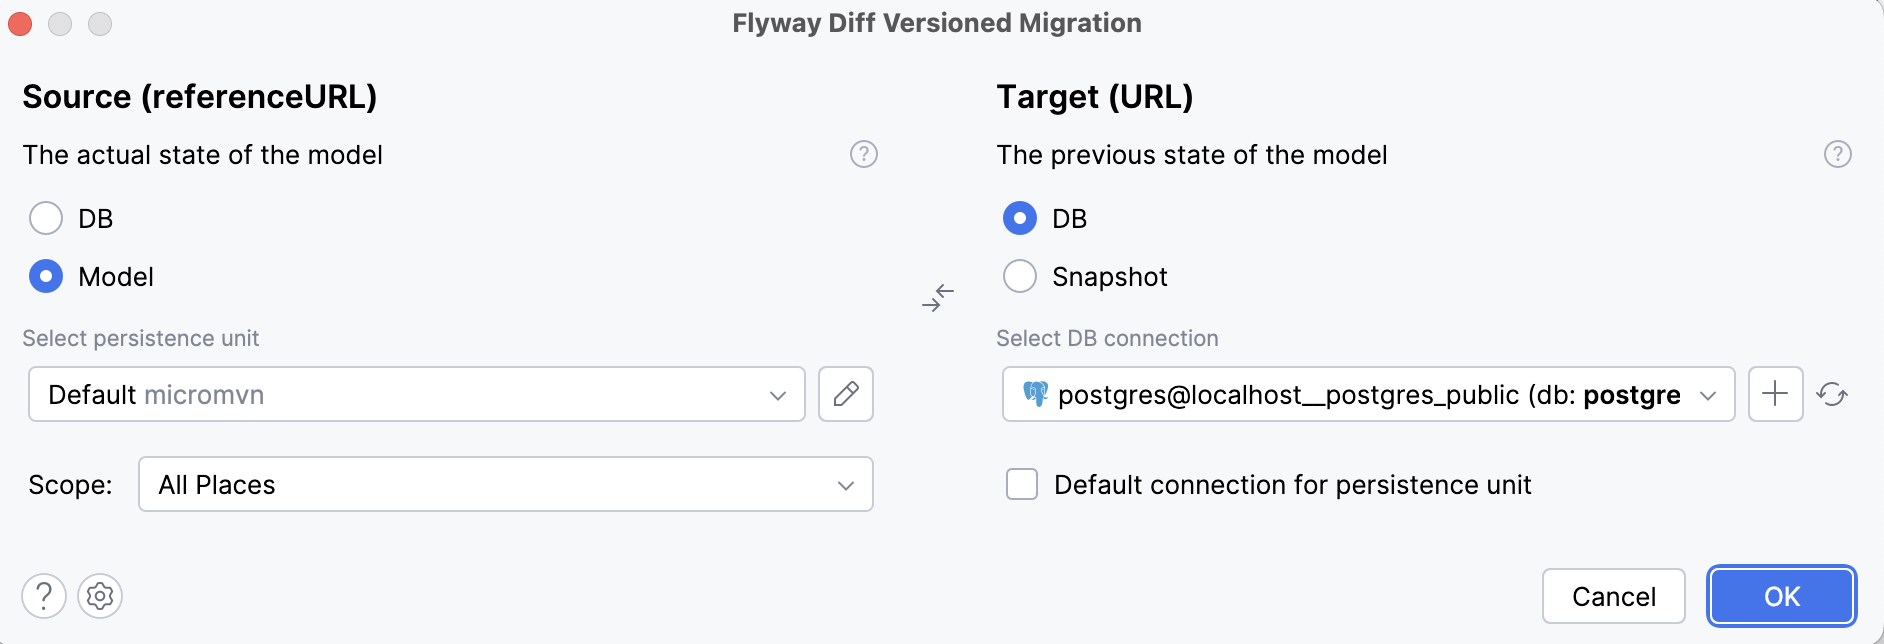The height and width of the screenshot is (644, 1884).
Task: Close the Flyway Diff dialog window
Action: click(x=20, y=24)
